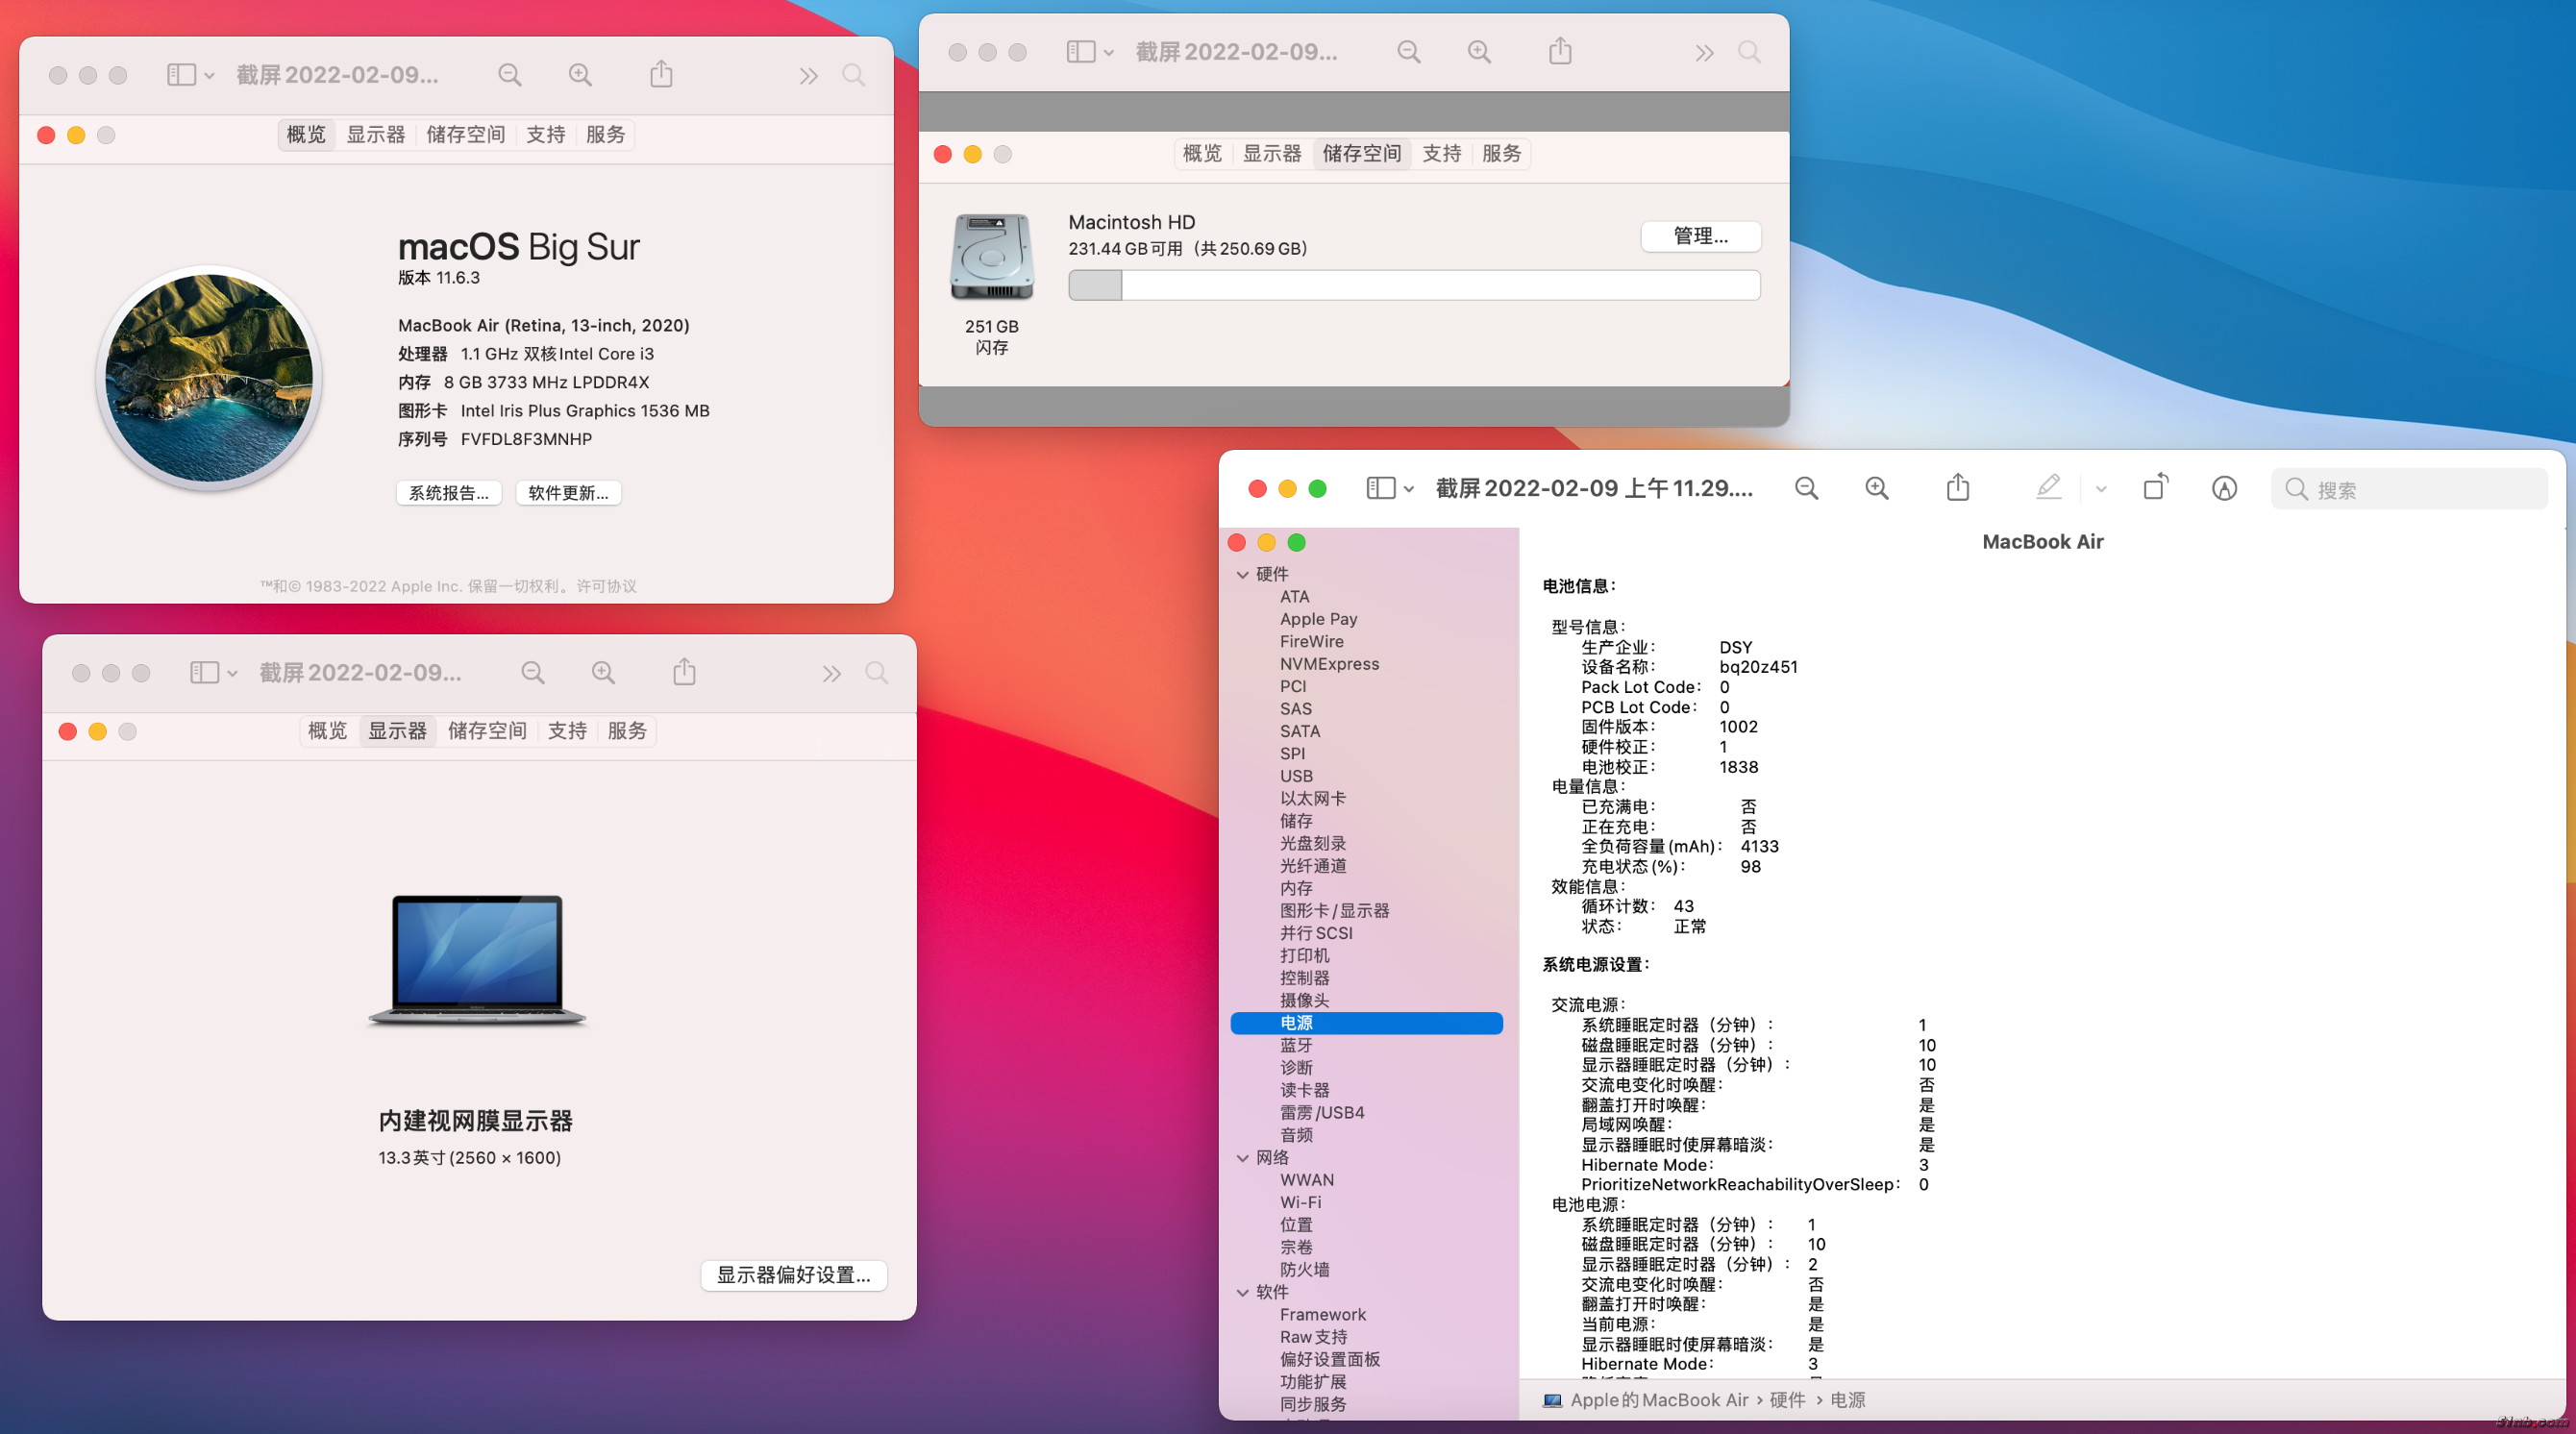2576x1434 pixels.
Task: Click share icon in power screenshot window
Action: tap(1957, 488)
